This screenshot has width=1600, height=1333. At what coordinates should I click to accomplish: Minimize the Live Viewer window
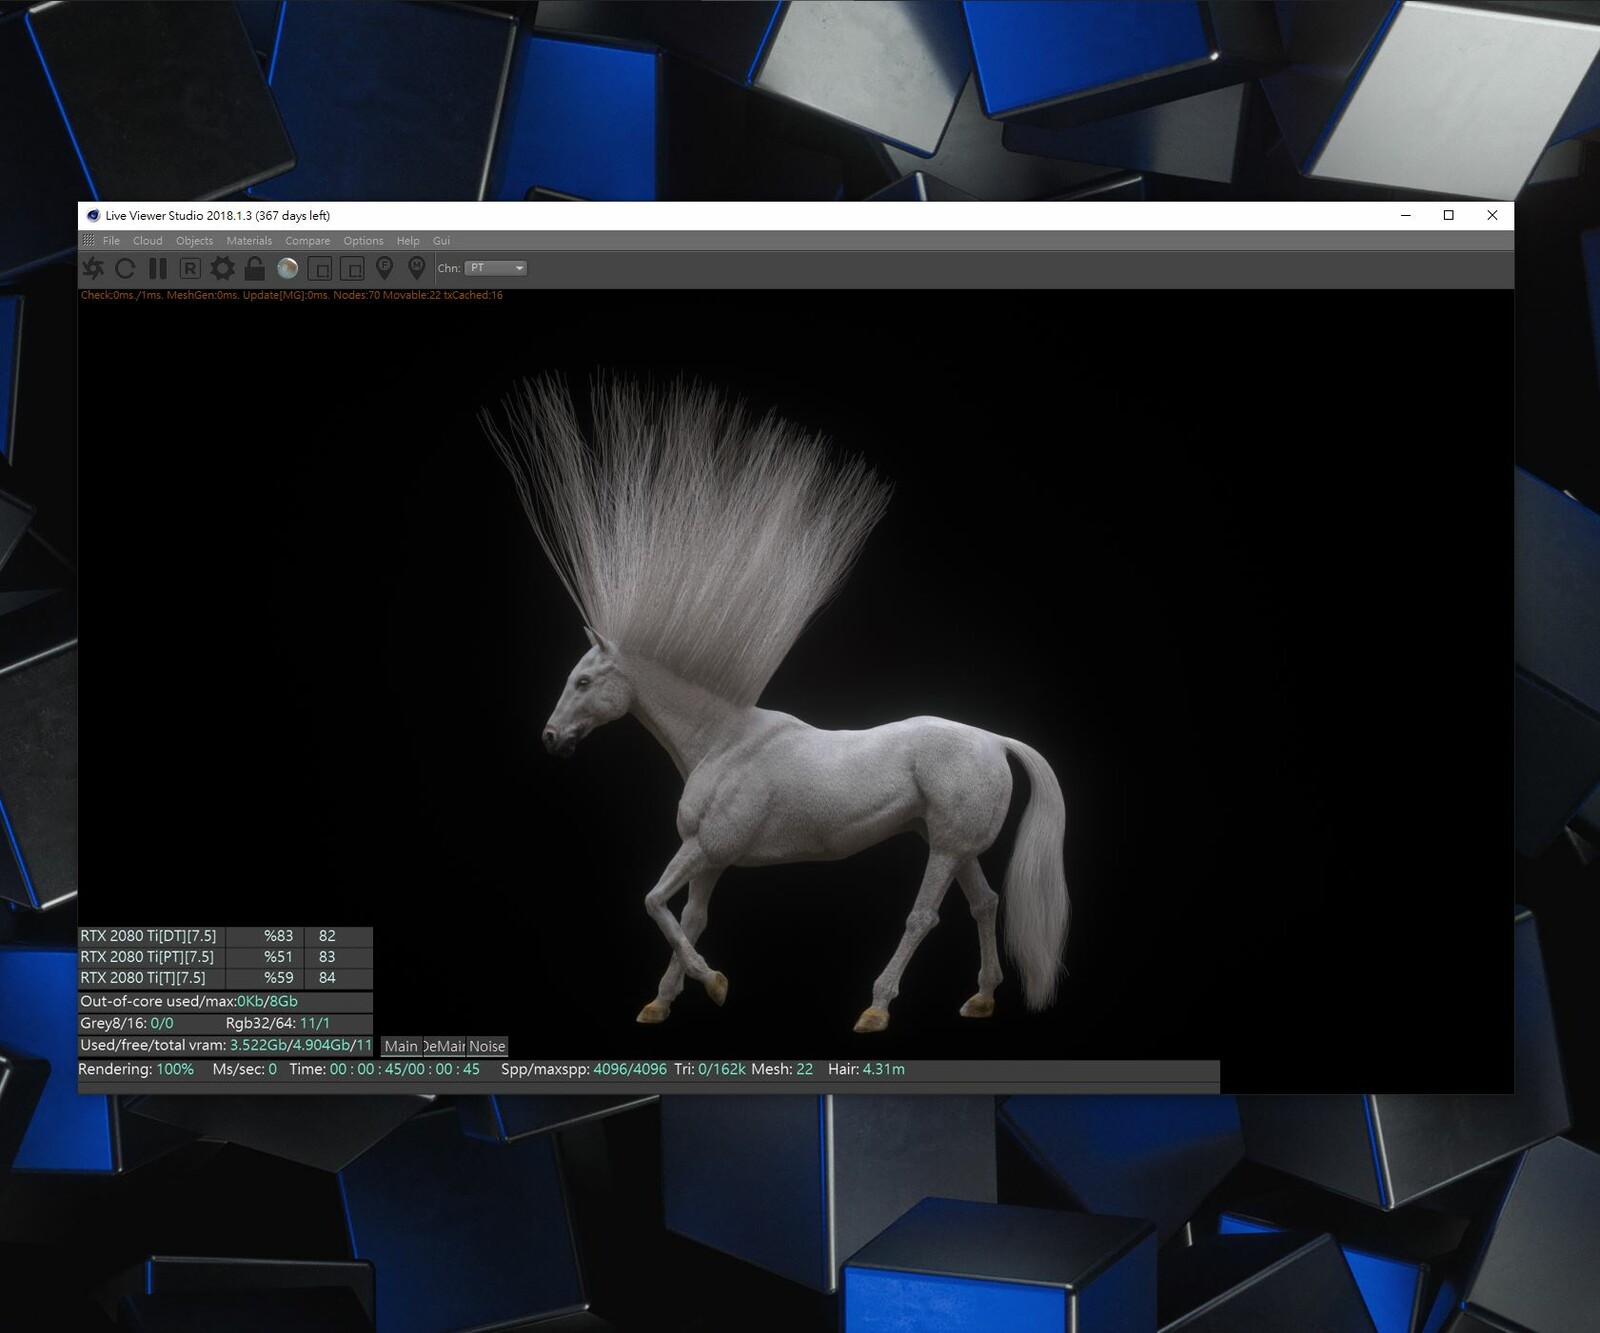[x=1406, y=215]
